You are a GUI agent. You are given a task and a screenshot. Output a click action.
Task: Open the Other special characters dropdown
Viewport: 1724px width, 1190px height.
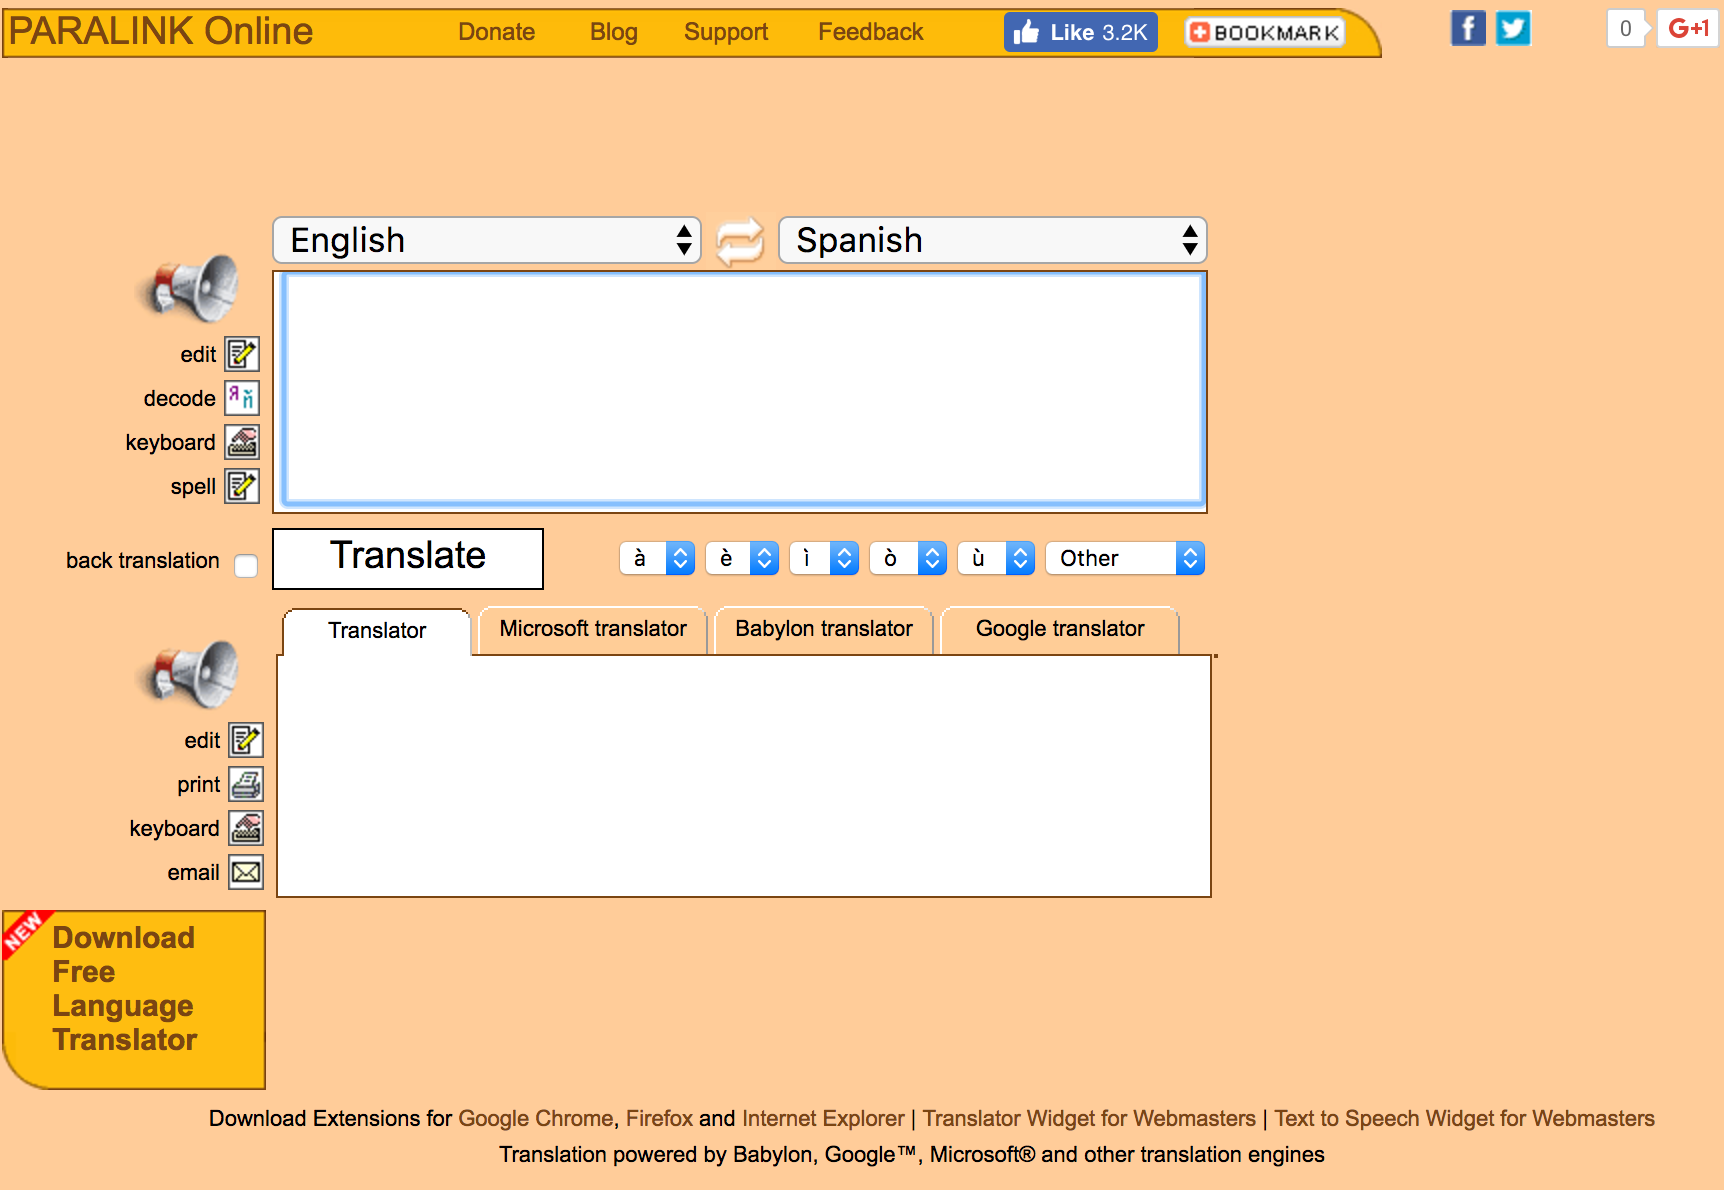point(1124,558)
